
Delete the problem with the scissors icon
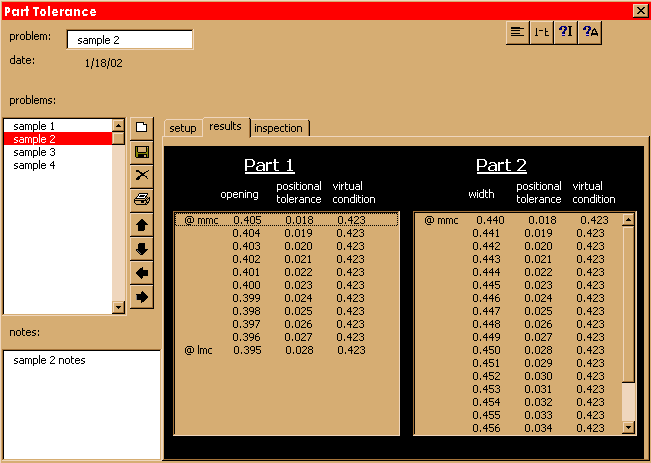click(x=142, y=176)
